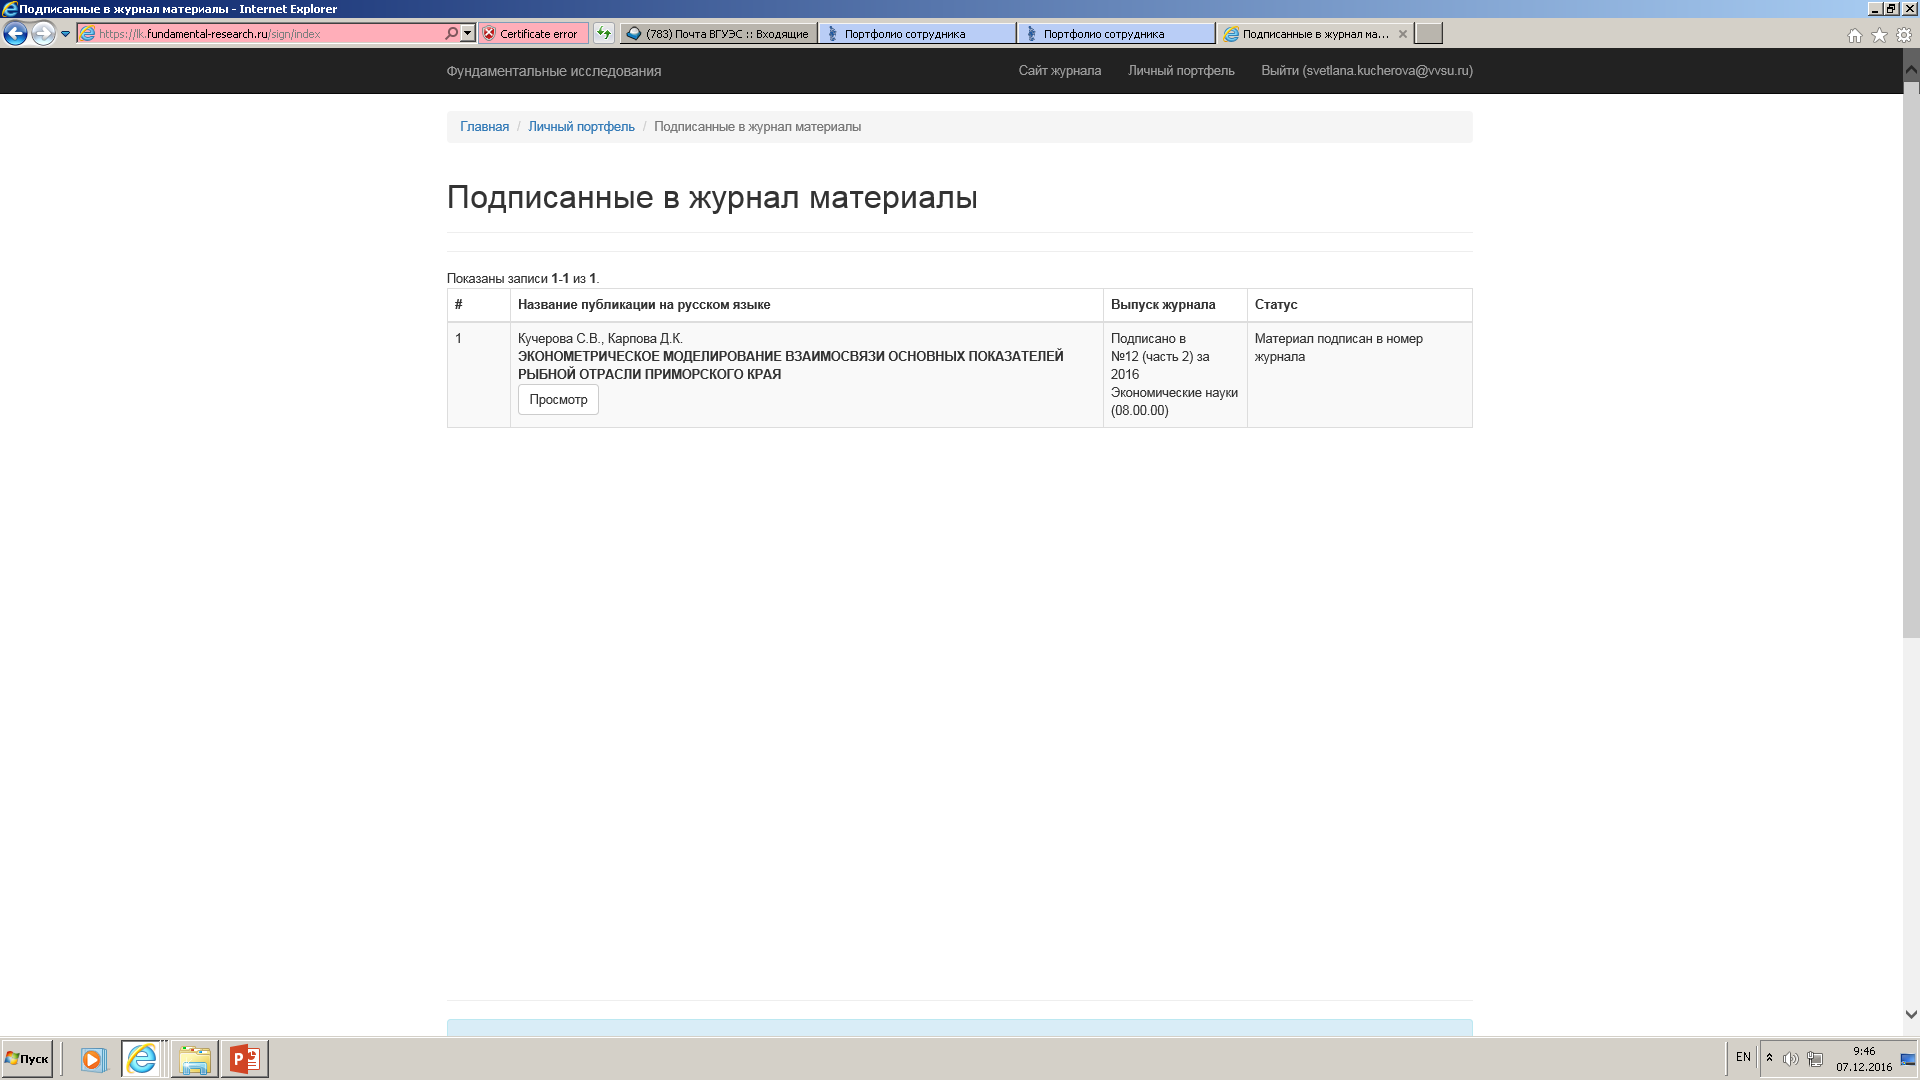Open recent pages dropdown arrow
Screen dimensions: 1920x1080
point(65,33)
